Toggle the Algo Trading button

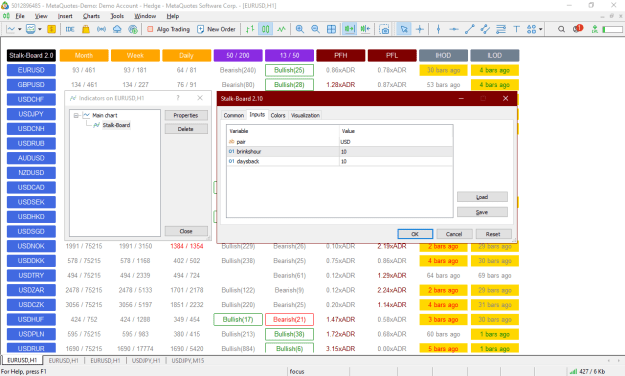point(168,29)
